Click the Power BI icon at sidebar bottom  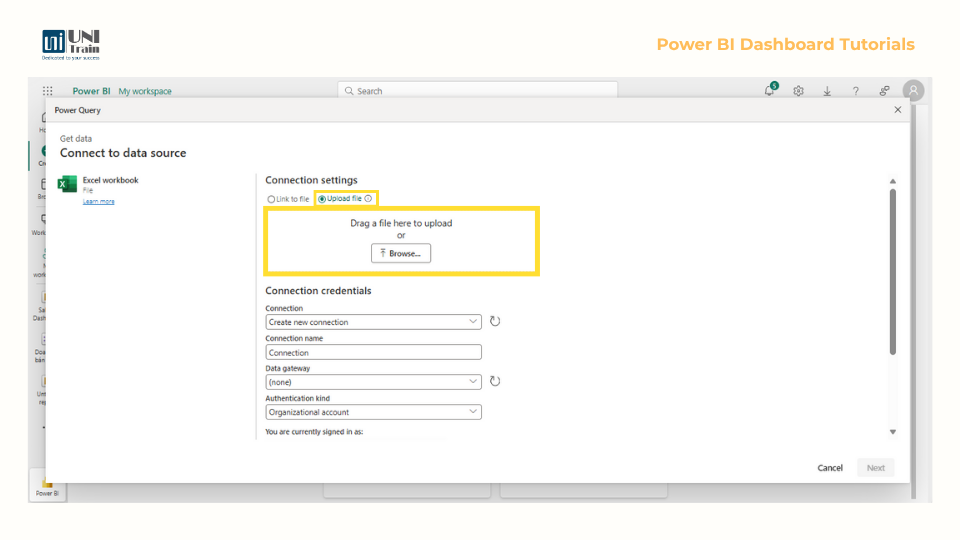(x=47, y=486)
